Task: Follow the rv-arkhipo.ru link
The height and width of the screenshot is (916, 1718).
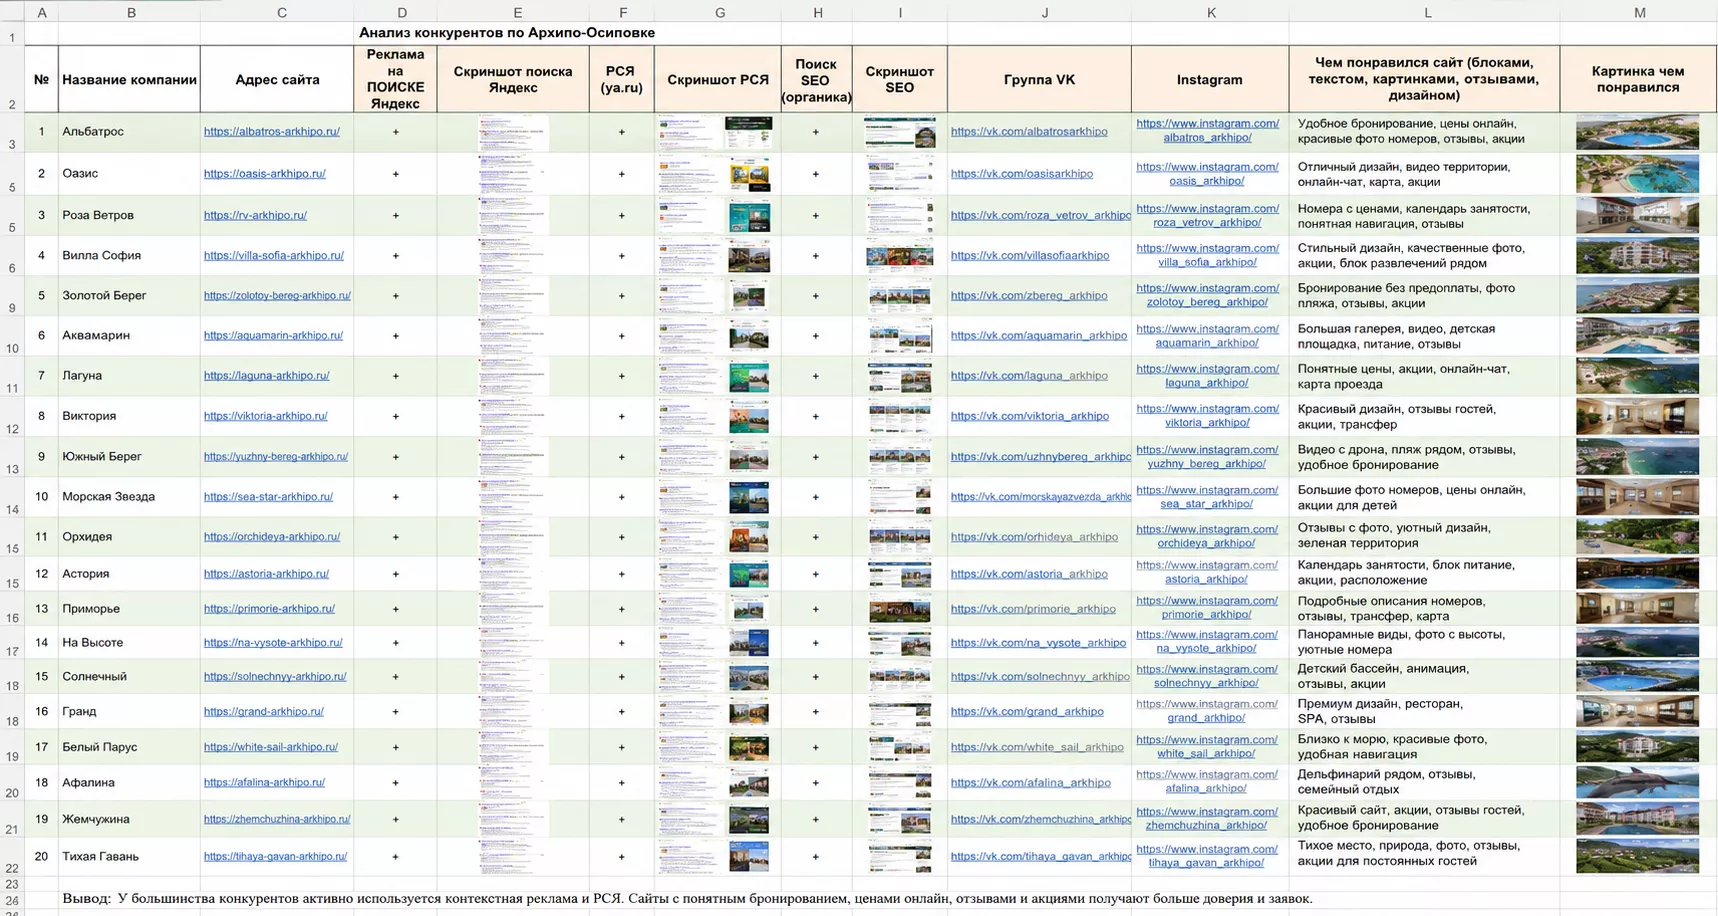Action: [x=255, y=215]
